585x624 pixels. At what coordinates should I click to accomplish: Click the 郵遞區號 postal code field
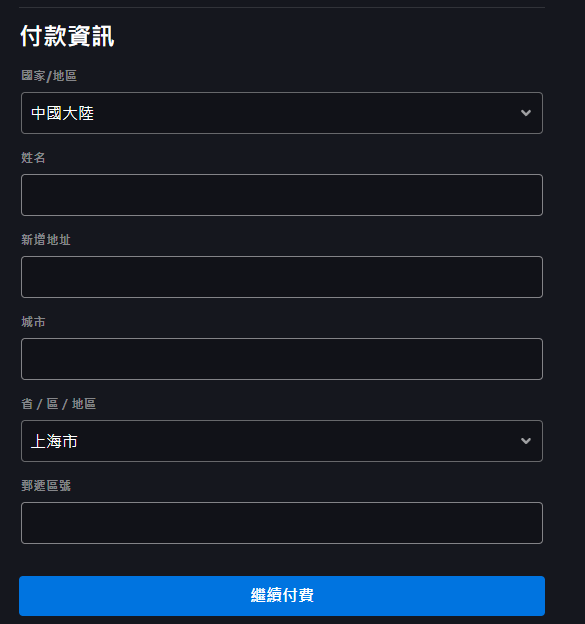pos(282,523)
